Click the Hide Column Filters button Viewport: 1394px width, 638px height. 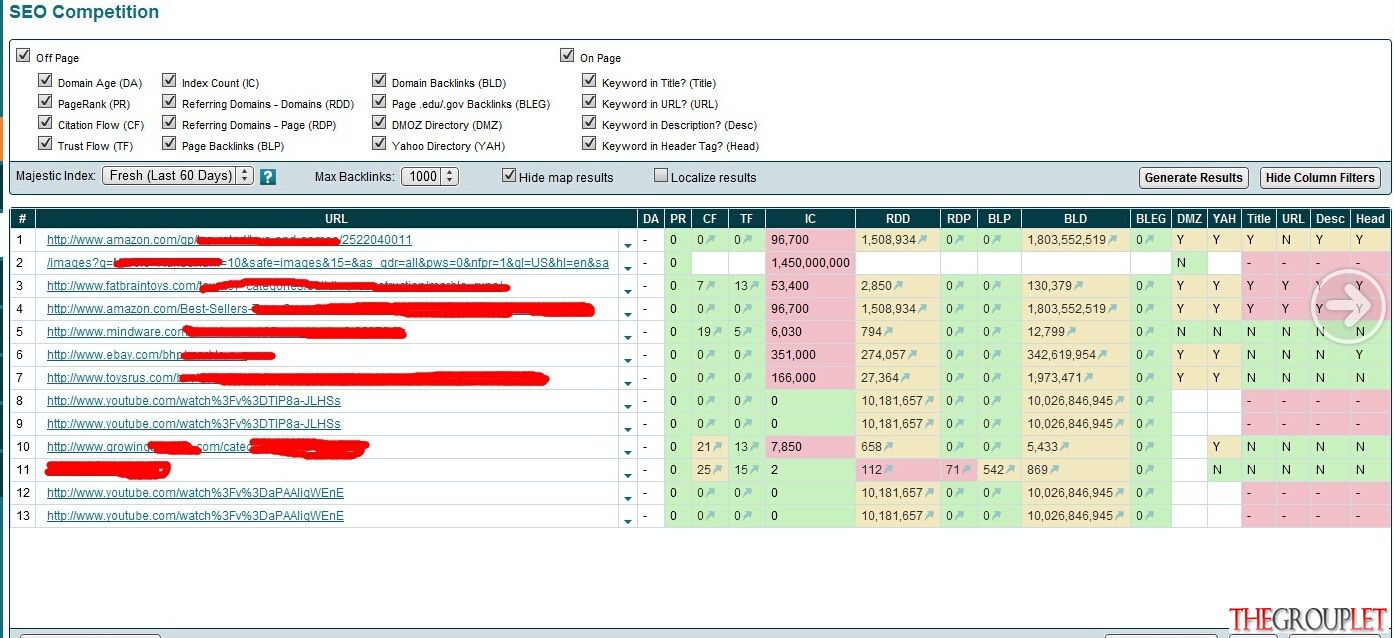coord(1320,178)
